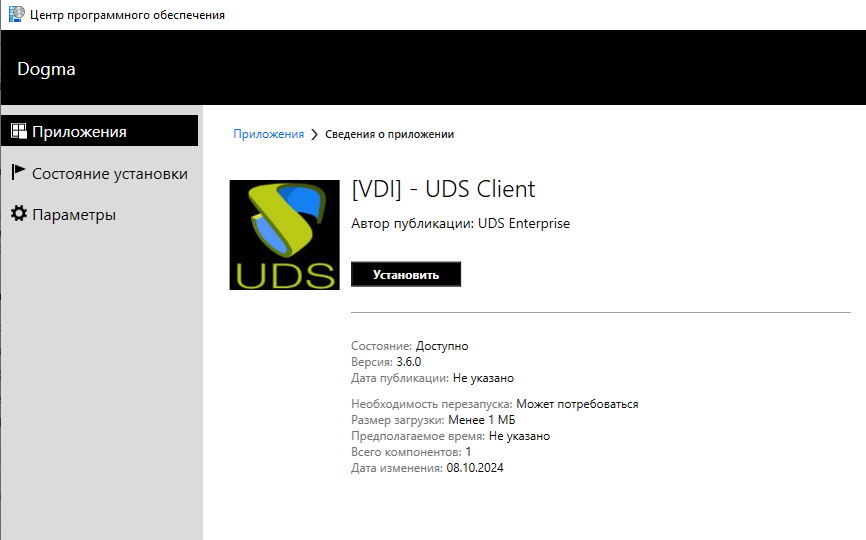Click the Состояние: Доступно status line

point(409,346)
